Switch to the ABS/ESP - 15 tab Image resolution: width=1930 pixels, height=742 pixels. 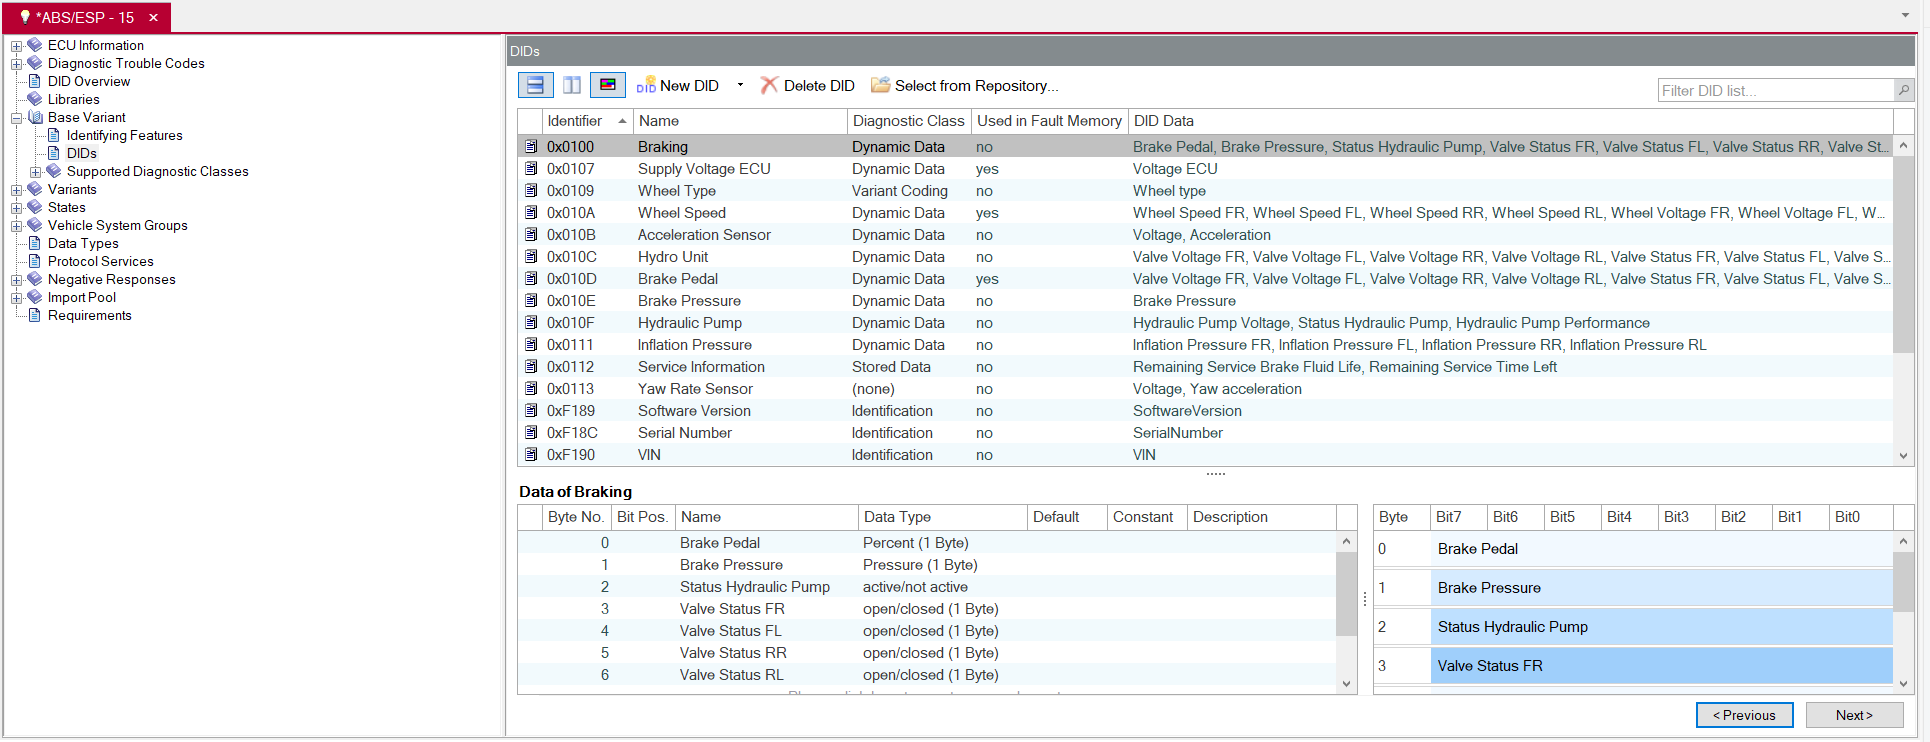pyautogui.click(x=84, y=18)
